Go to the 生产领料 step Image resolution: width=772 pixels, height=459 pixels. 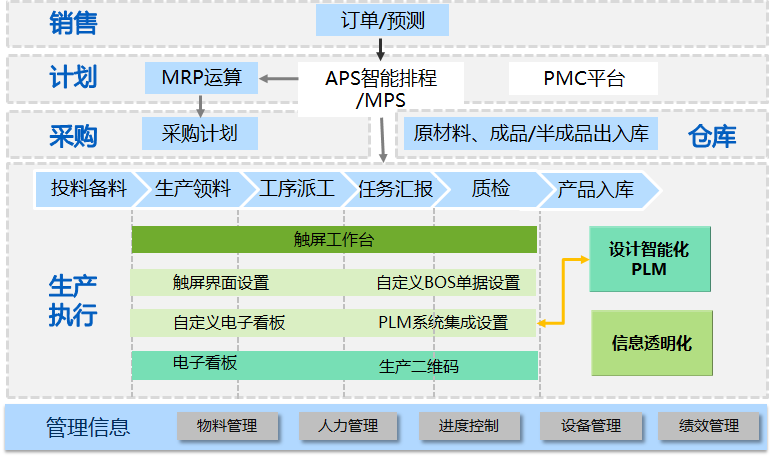(x=193, y=189)
